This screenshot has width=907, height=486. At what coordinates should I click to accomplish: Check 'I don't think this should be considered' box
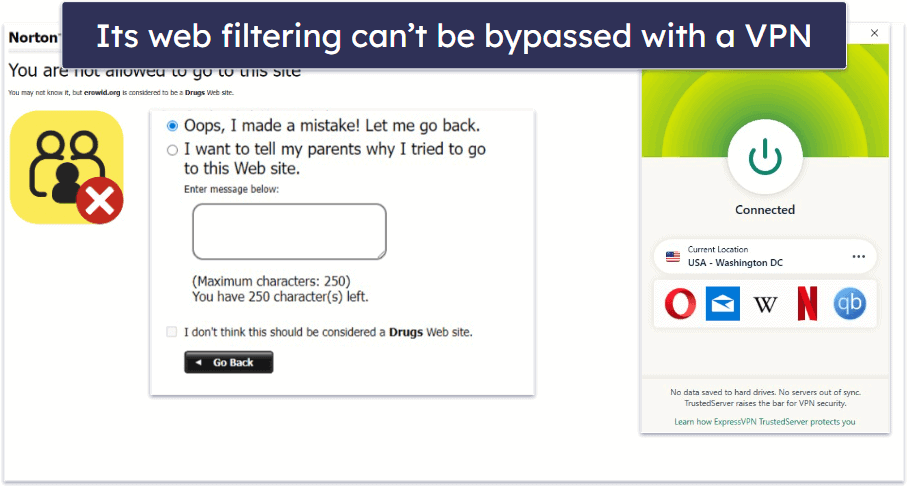point(172,332)
